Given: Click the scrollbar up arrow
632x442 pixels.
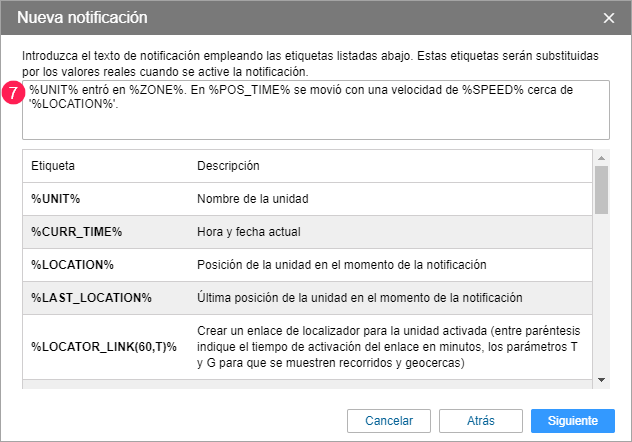Looking at the screenshot, I should click(x=601, y=157).
